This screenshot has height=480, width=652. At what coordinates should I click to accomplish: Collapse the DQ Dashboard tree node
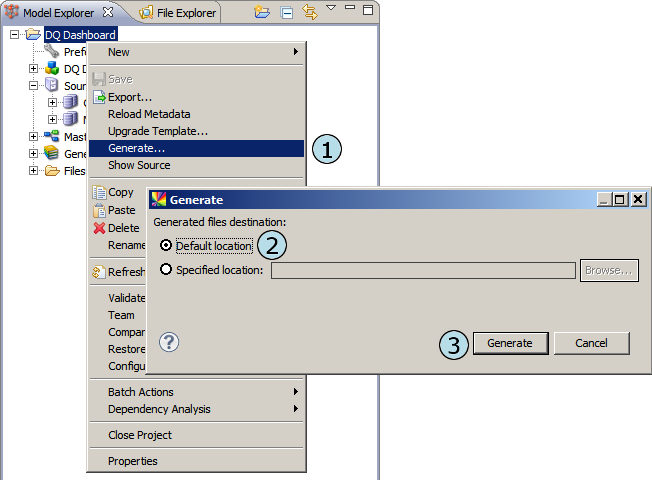(x=15, y=35)
